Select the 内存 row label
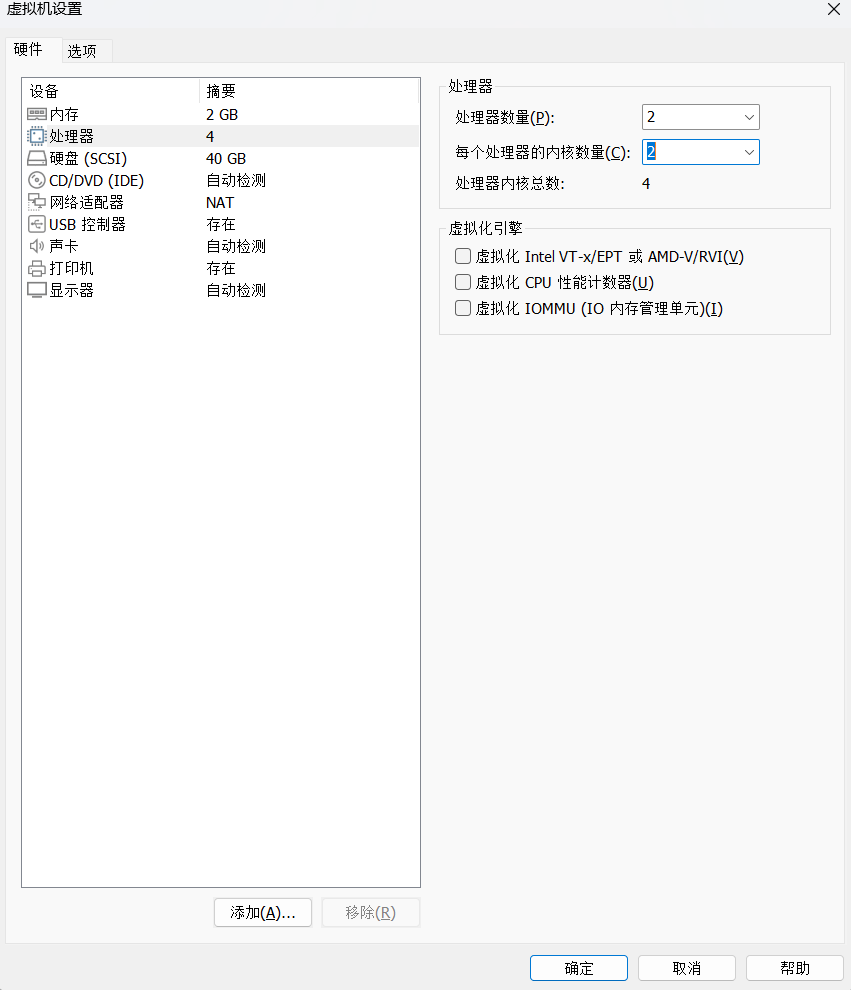The image size is (851, 990). (64, 114)
